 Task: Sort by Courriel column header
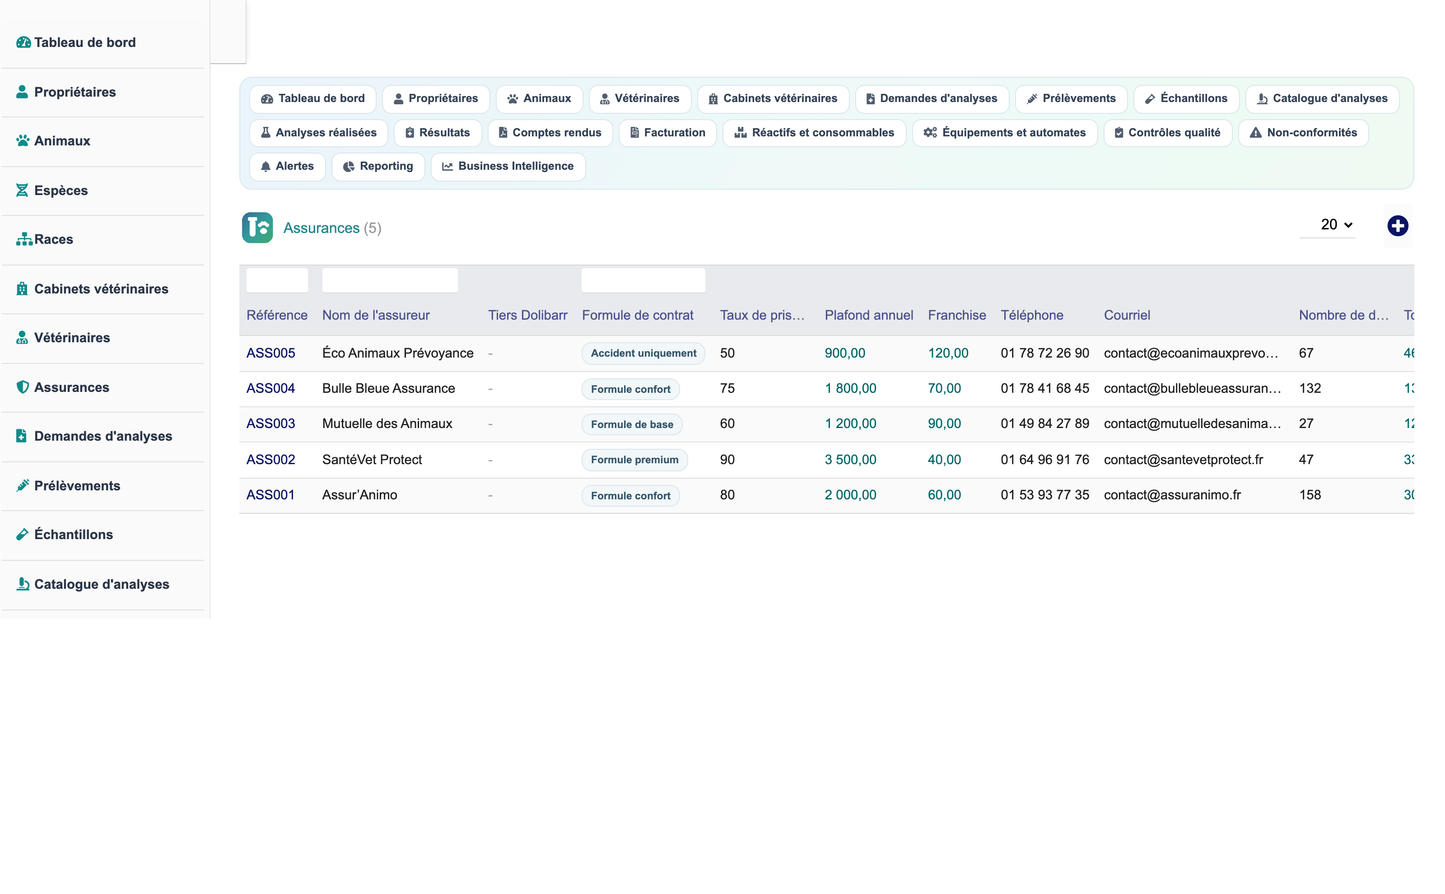click(1127, 315)
